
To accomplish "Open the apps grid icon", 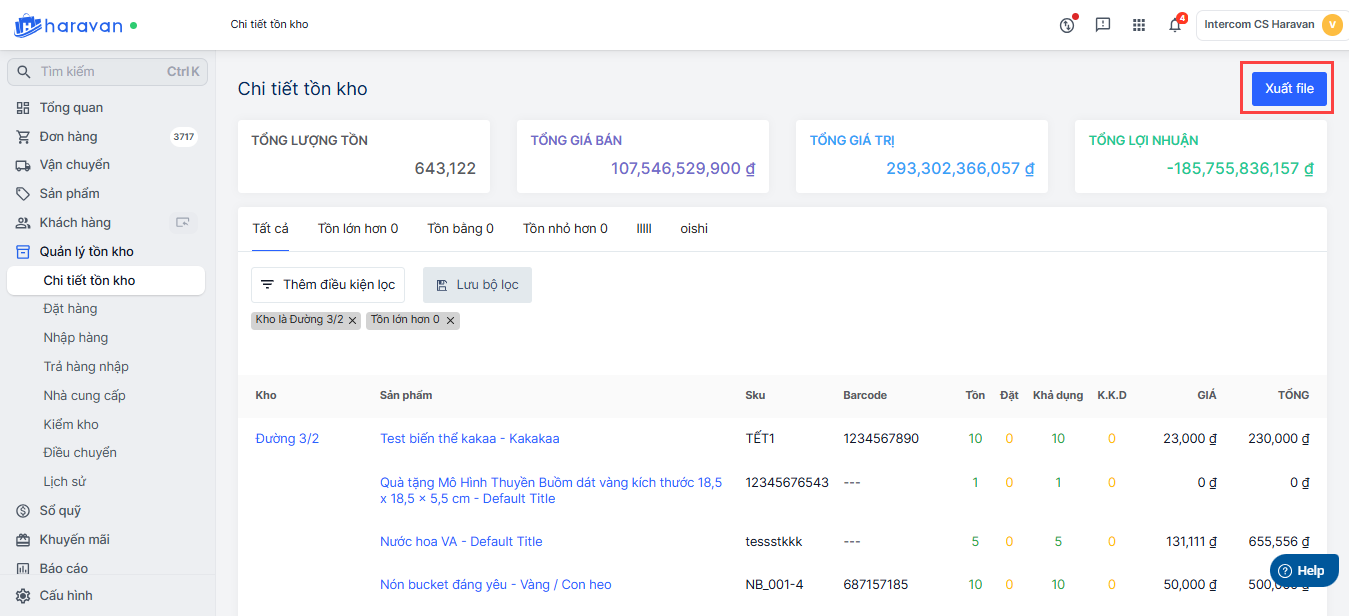I will [x=1139, y=25].
